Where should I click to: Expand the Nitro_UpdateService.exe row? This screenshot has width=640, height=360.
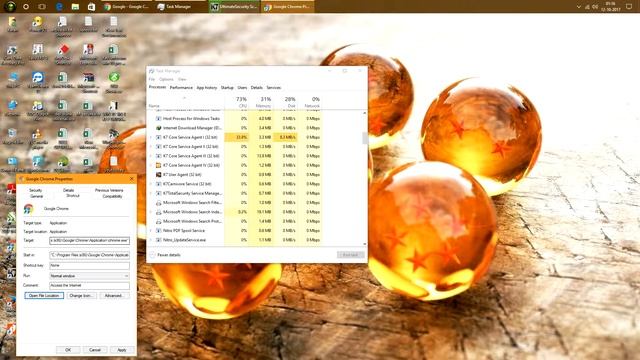pos(151,240)
